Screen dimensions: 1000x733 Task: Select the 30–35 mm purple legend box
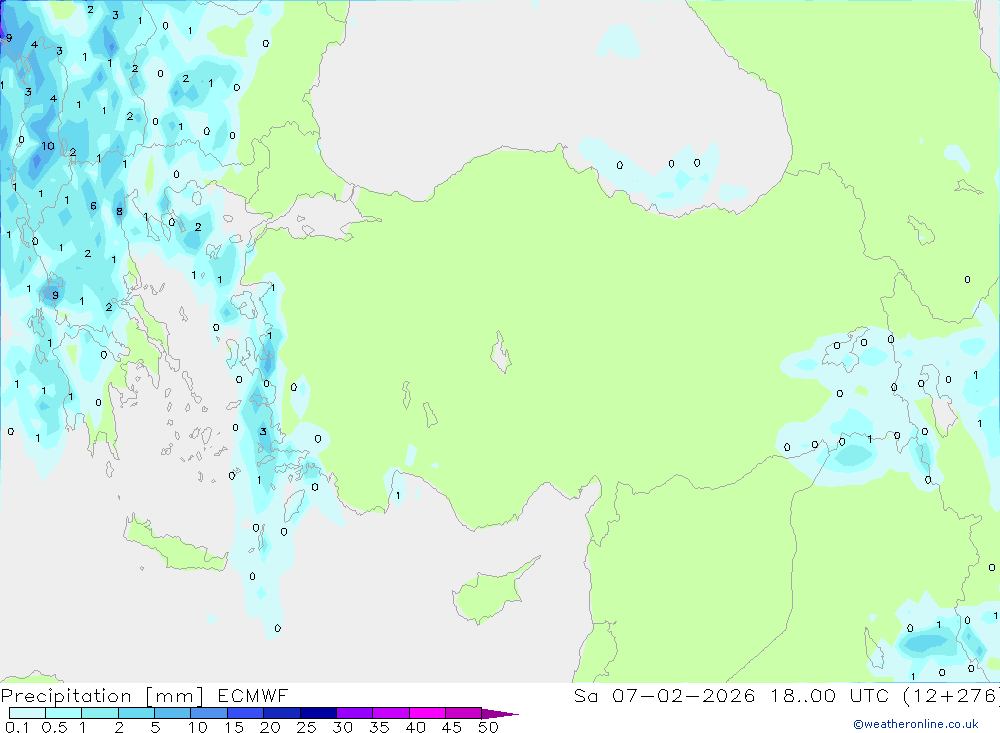(x=355, y=713)
